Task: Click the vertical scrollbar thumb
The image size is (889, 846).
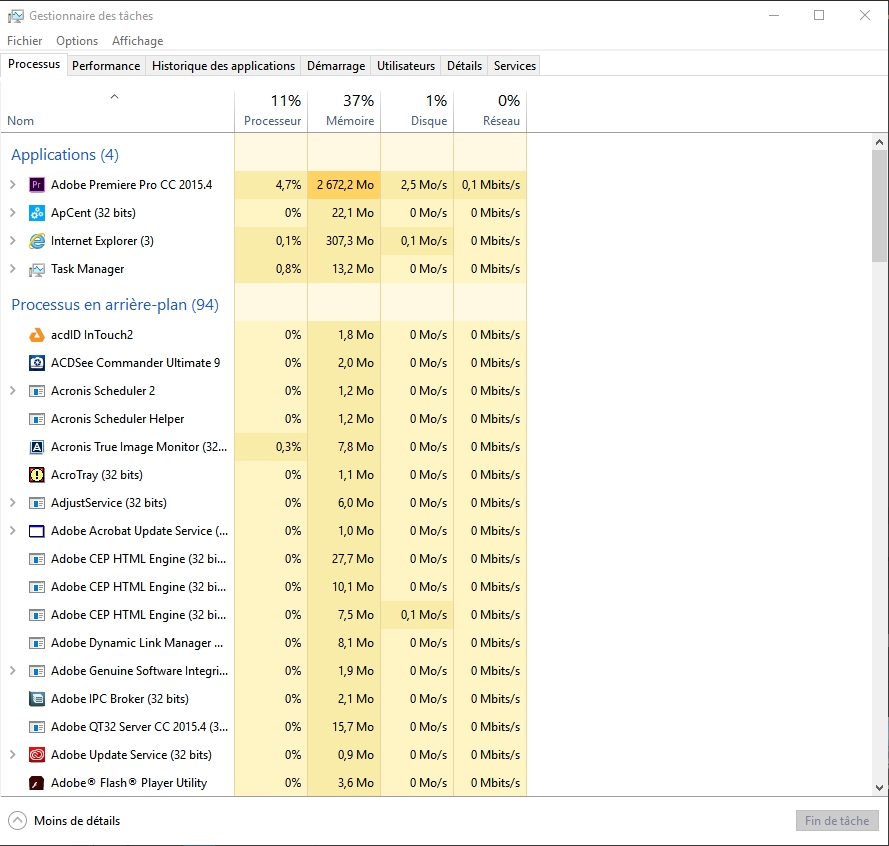Action: [x=879, y=206]
